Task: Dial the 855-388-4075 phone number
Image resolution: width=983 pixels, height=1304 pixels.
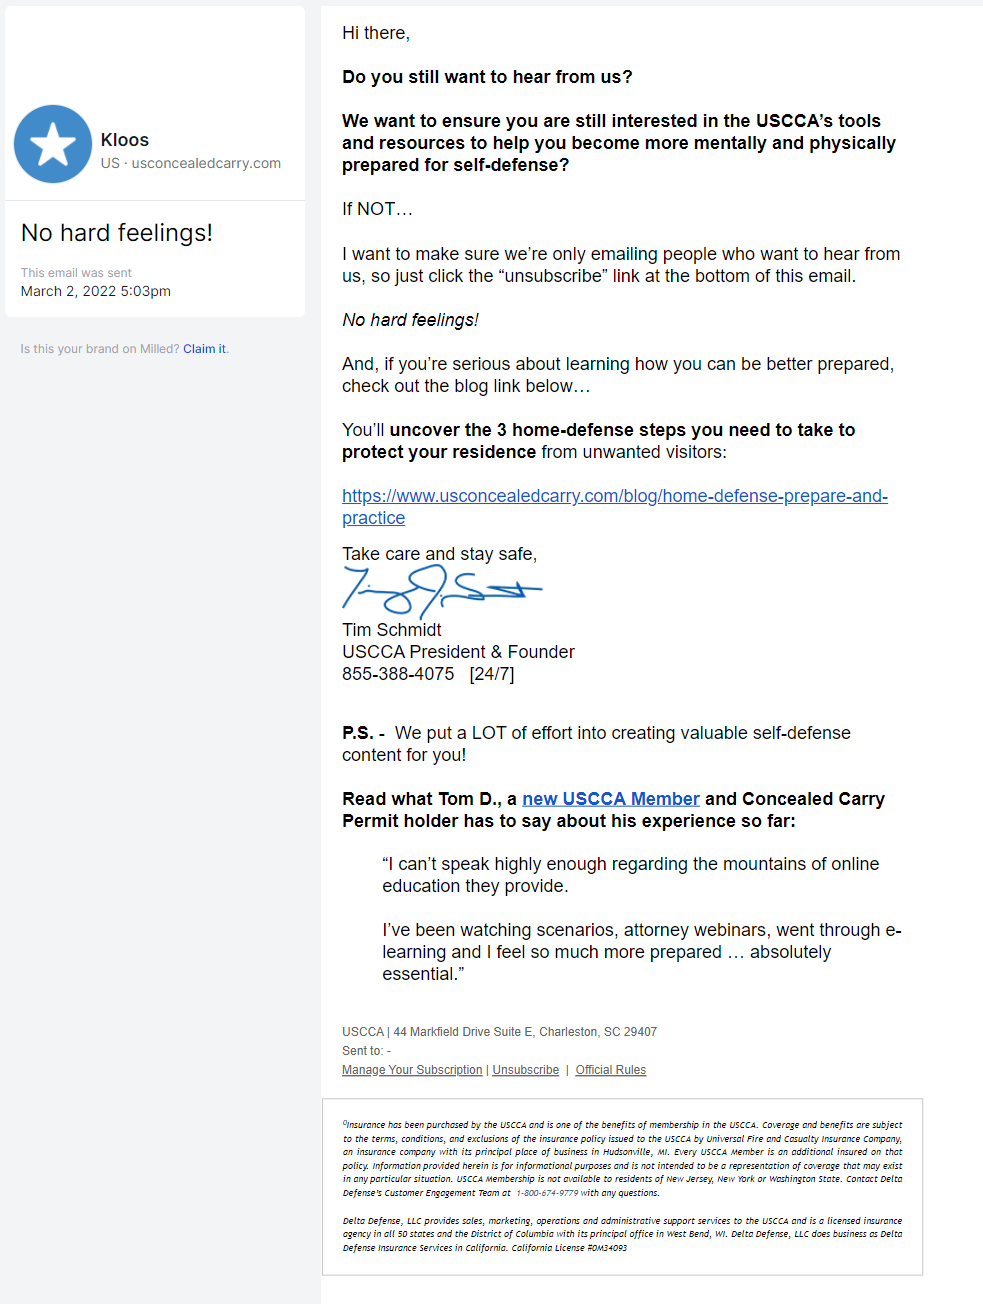Action: click(398, 673)
